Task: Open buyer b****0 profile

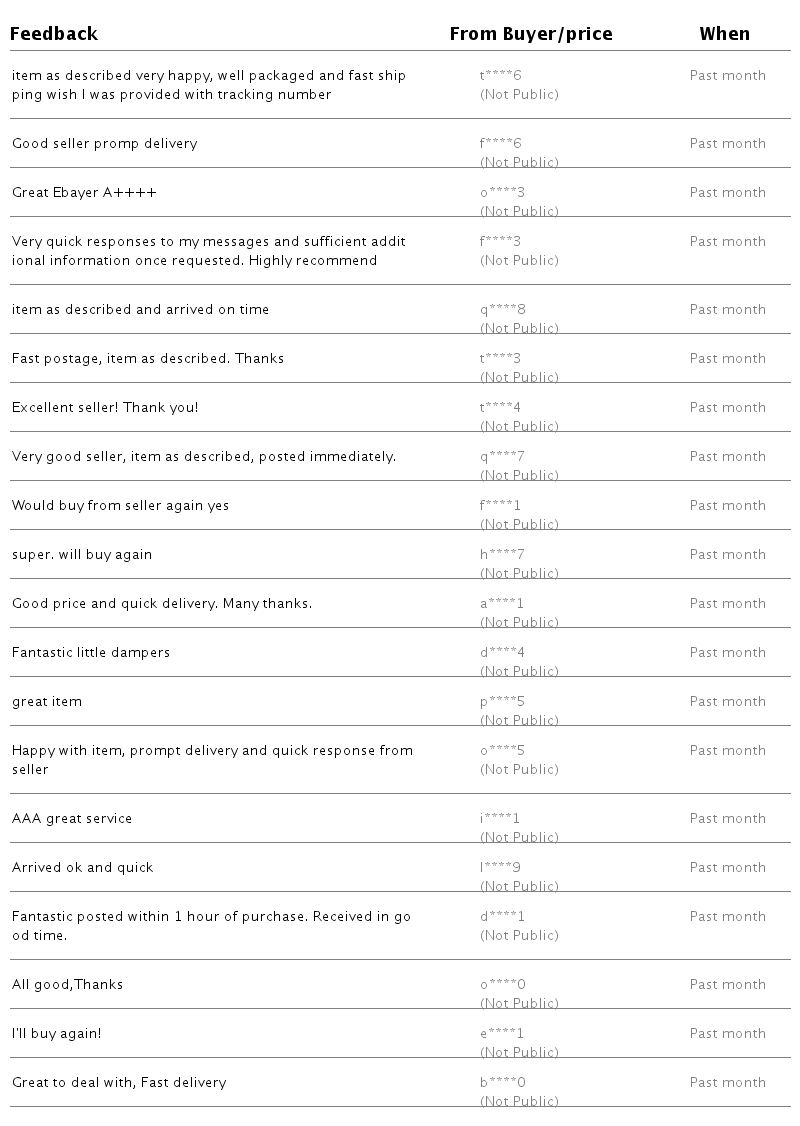Action: (502, 1082)
